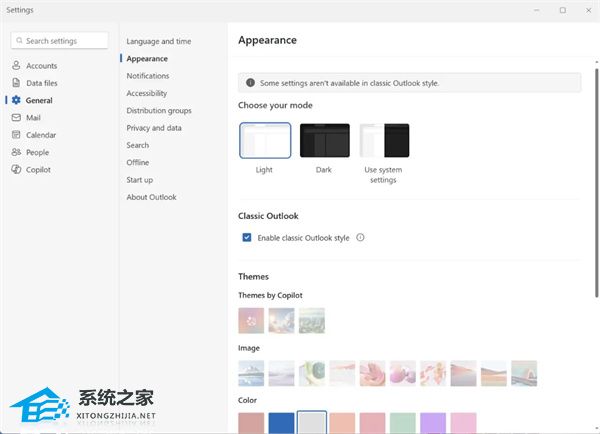
Task: Minimize the Settings window
Action: (x=537, y=10)
